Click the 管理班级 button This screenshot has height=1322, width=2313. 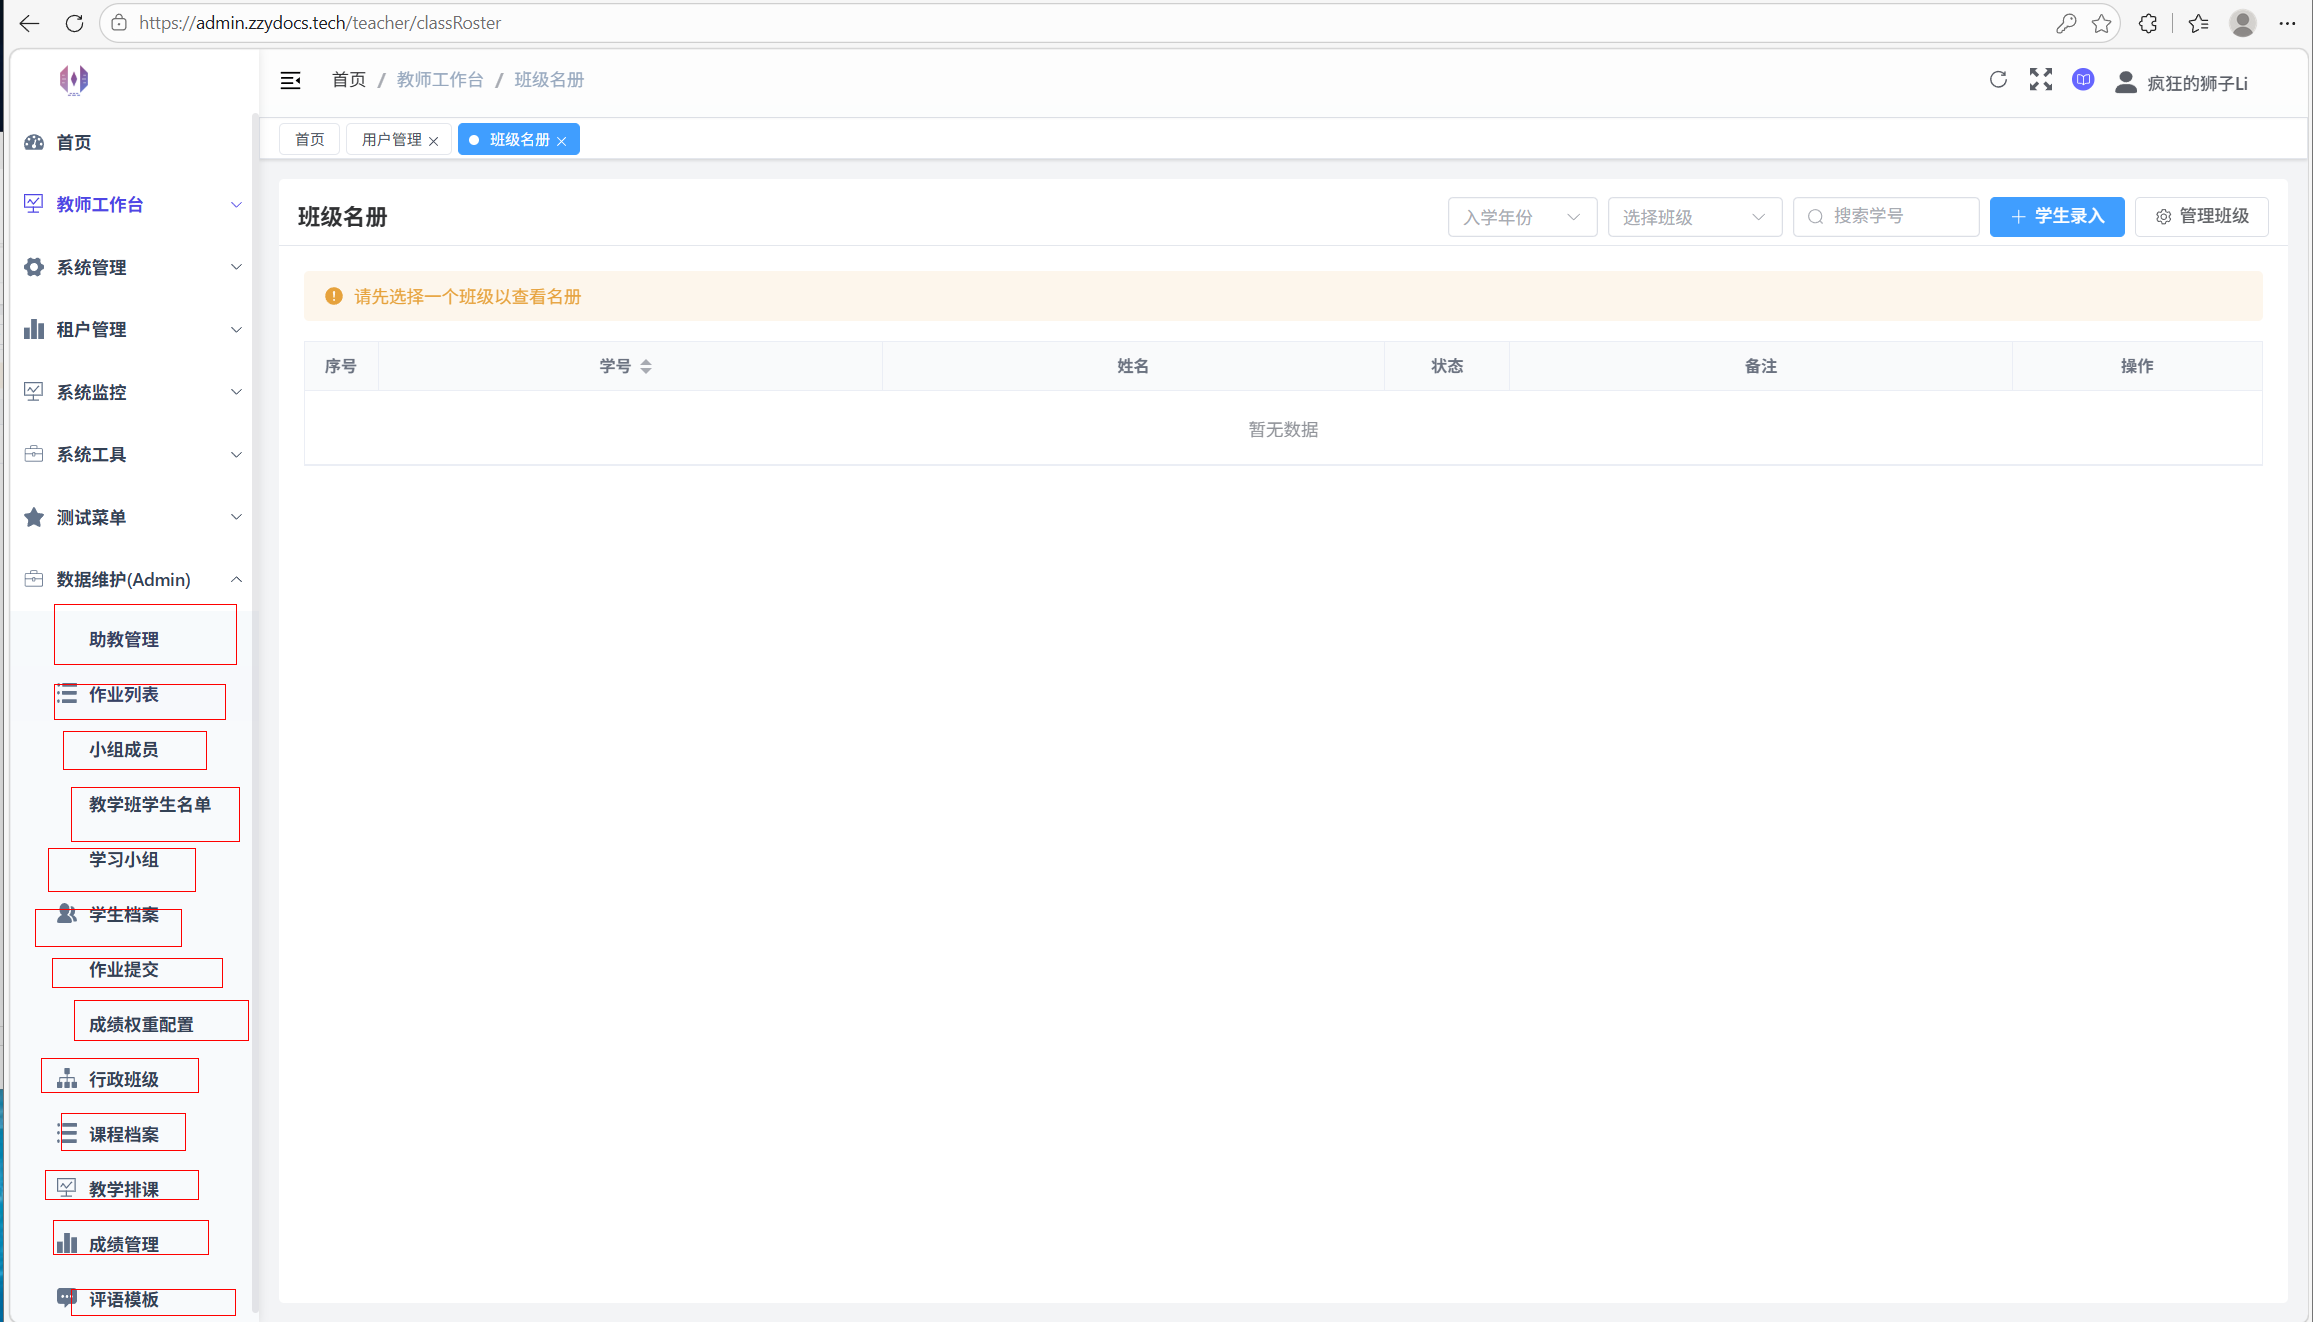(x=2201, y=217)
